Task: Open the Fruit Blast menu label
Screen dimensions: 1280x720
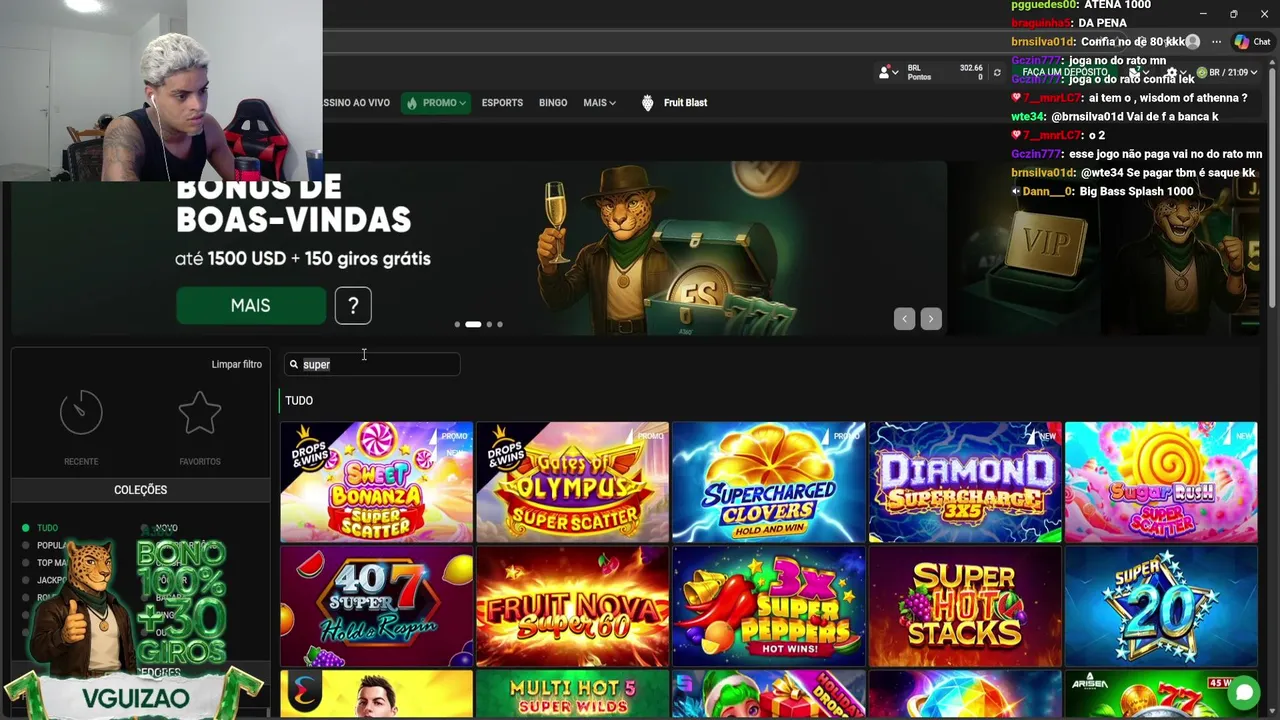Action: 685,103
